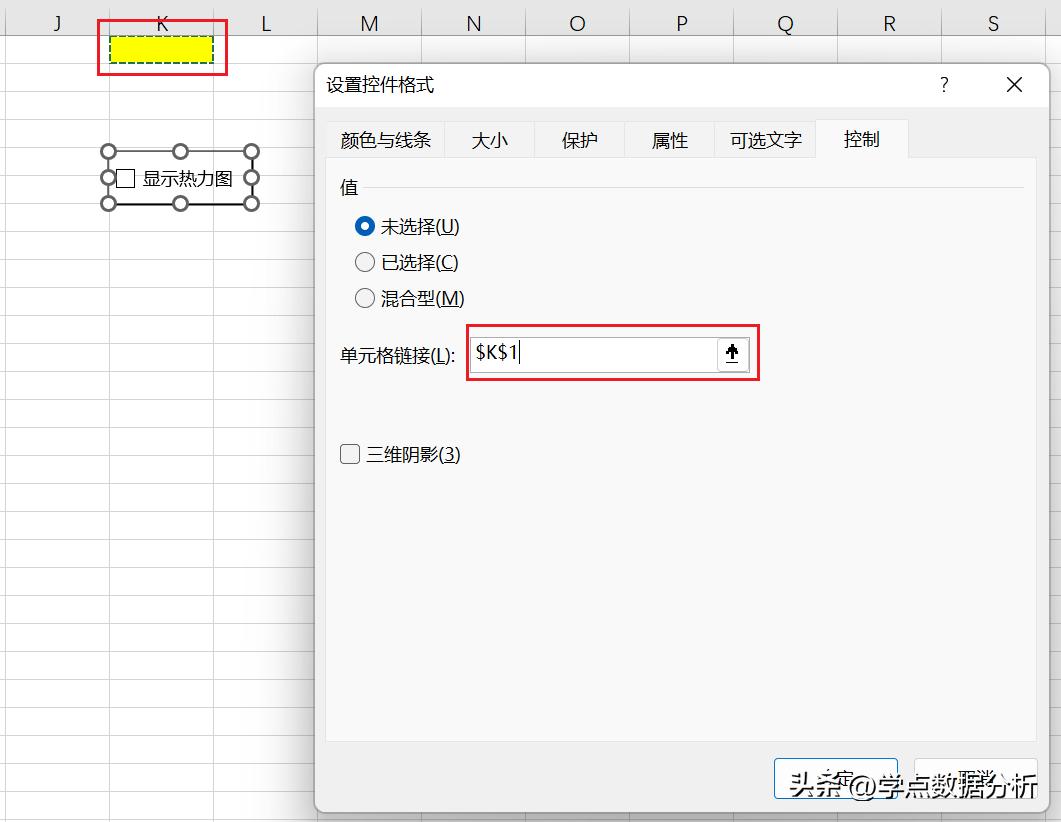Open the 大小 tab
Image resolution: width=1061 pixels, height=822 pixels.
pyautogui.click(x=490, y=140)
